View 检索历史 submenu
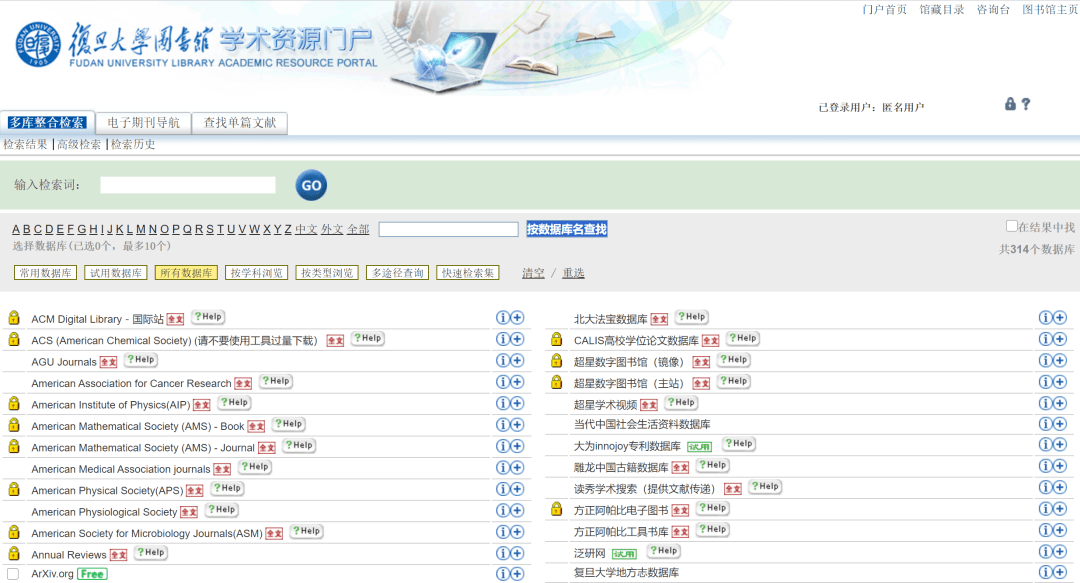This screenshot has width=1080, height=583. tap(133, 145)
